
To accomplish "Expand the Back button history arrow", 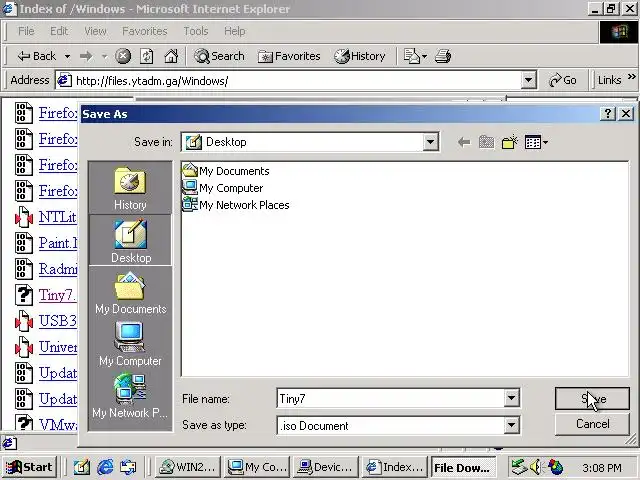I will [67, 56].
